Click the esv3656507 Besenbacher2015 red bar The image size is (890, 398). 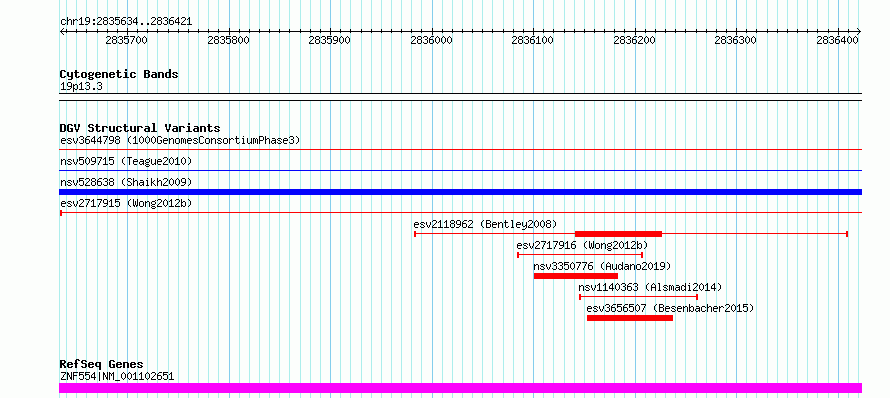tap(629, 318)
